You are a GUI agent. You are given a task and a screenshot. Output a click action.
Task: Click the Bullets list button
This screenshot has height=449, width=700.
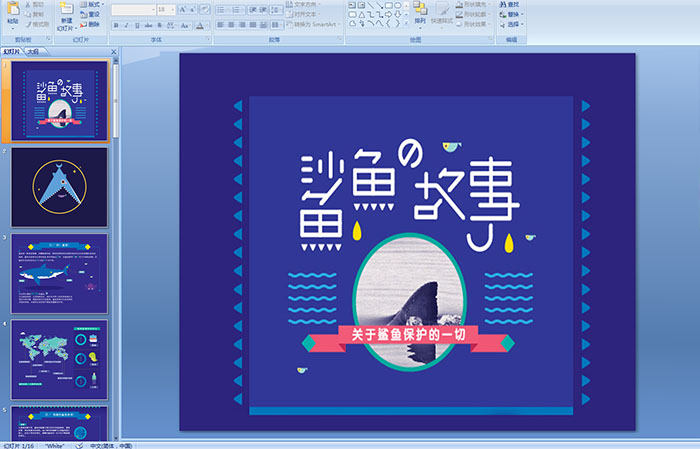pyautogui.click(x=222, y=9)
